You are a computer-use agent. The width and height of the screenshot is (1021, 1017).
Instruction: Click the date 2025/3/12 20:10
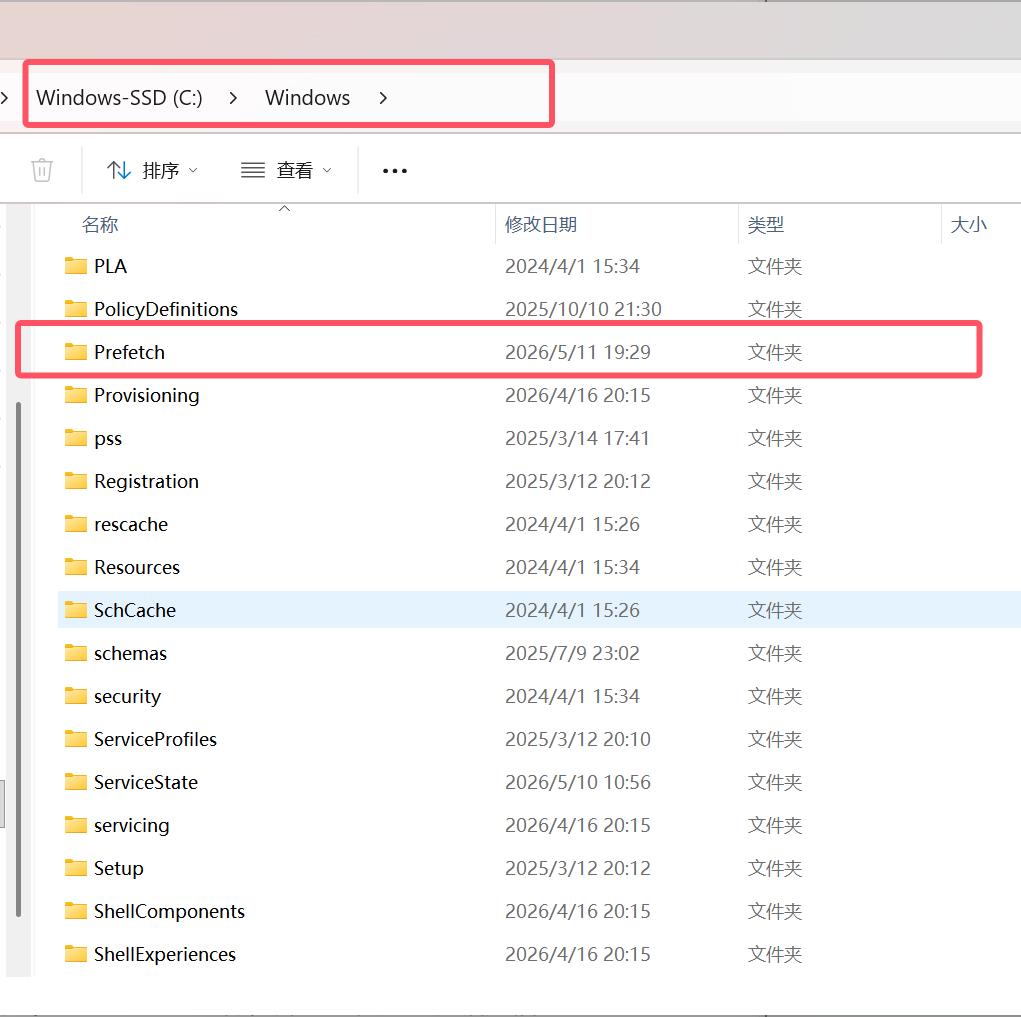point(578,739)
